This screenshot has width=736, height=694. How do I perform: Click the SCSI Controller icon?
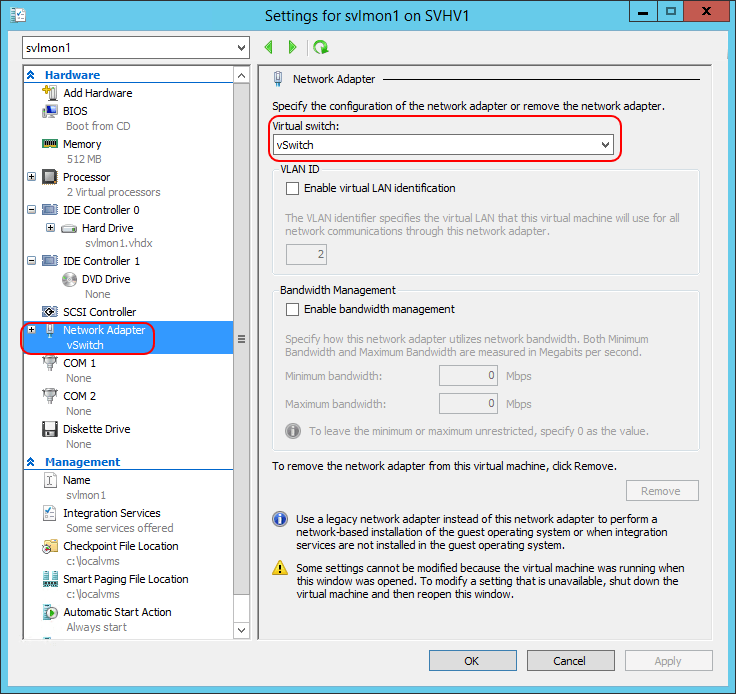50,312
